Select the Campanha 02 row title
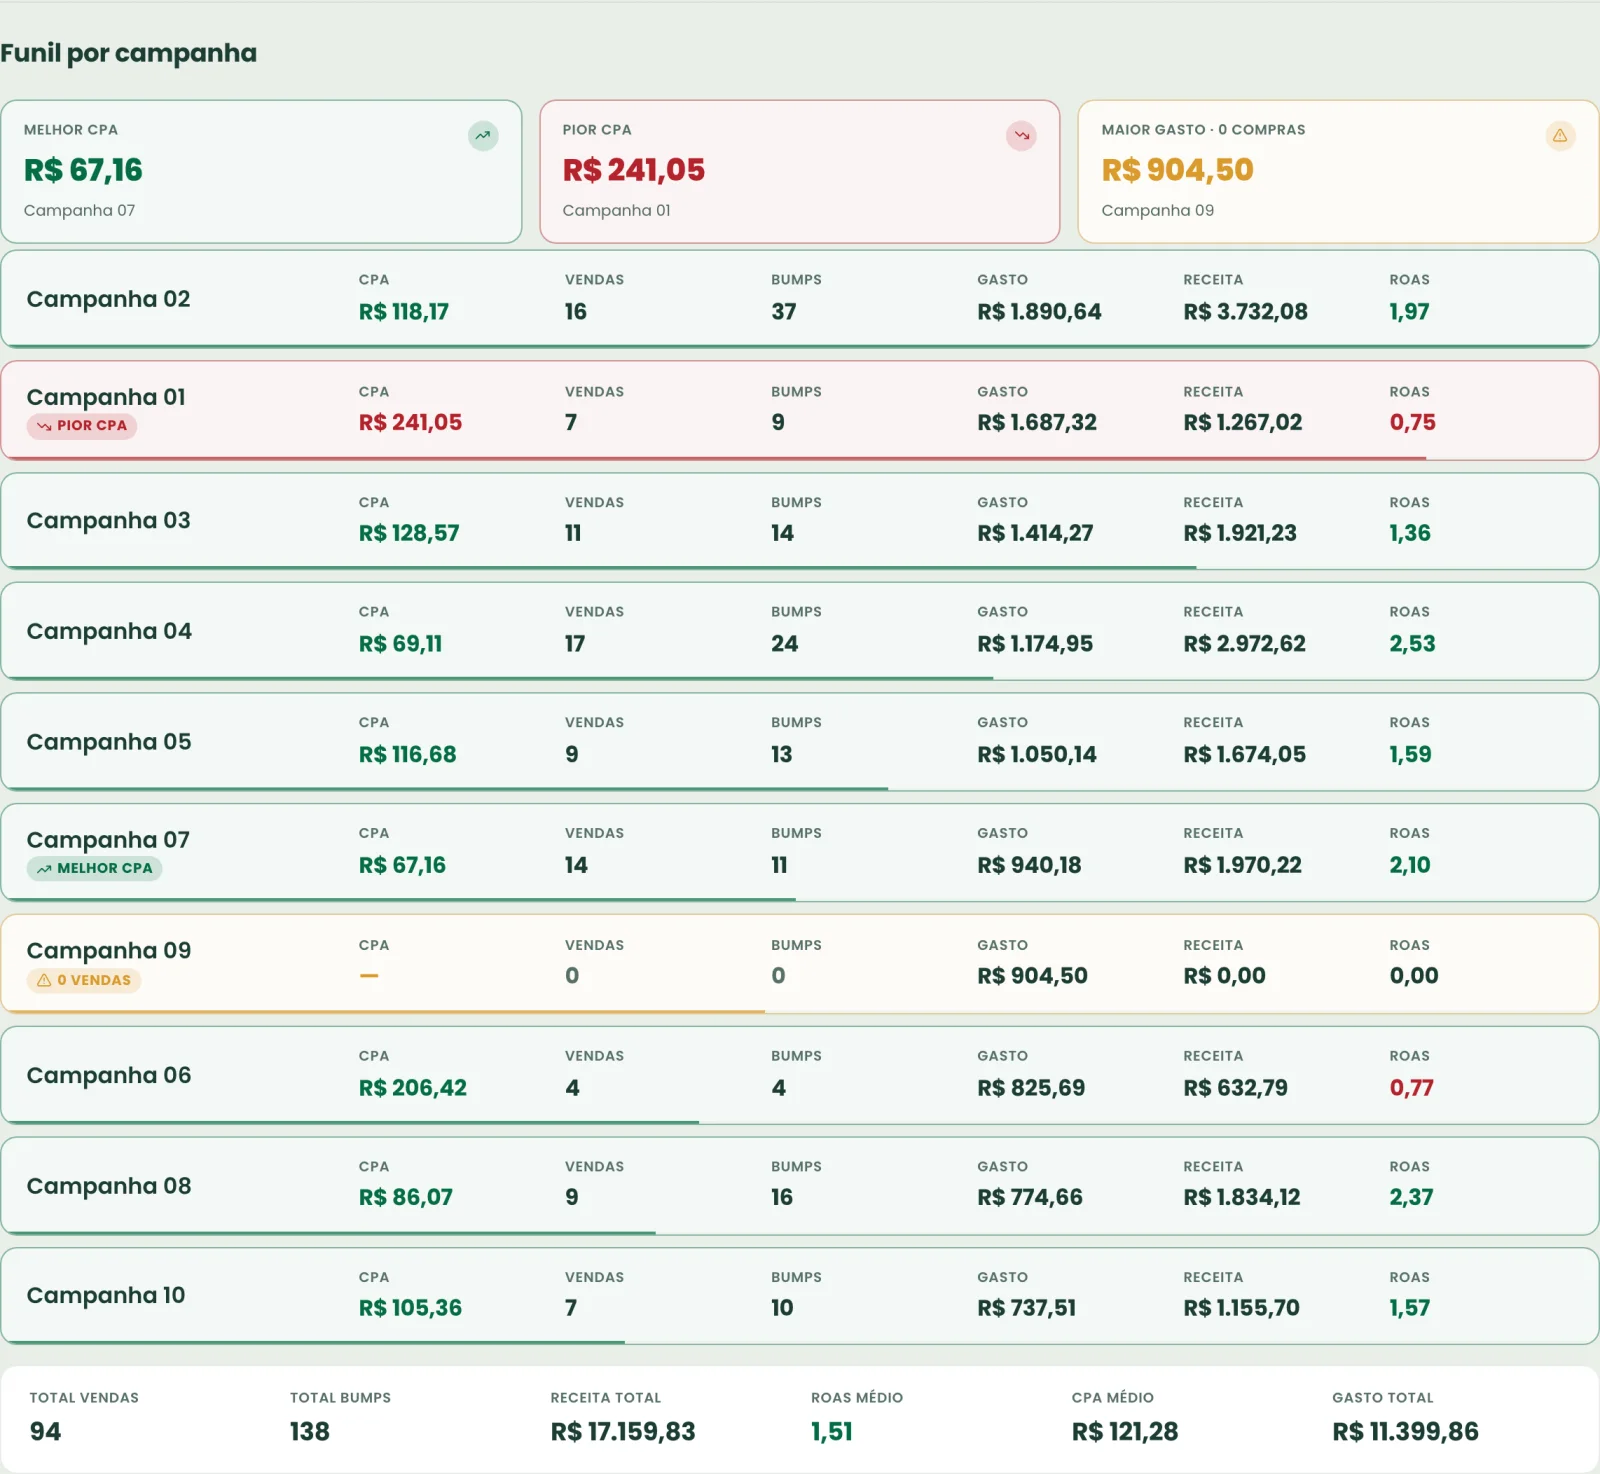The width and height of the screenshot is (1600, 1474). (x=108, y=299)
